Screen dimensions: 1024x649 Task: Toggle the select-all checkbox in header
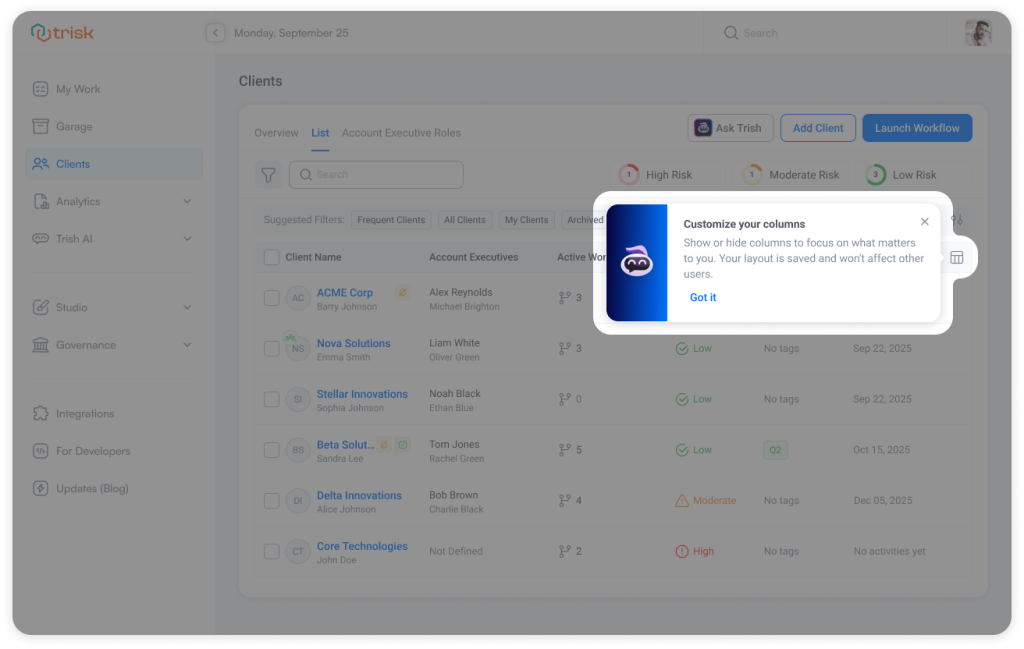click(271, 257)
